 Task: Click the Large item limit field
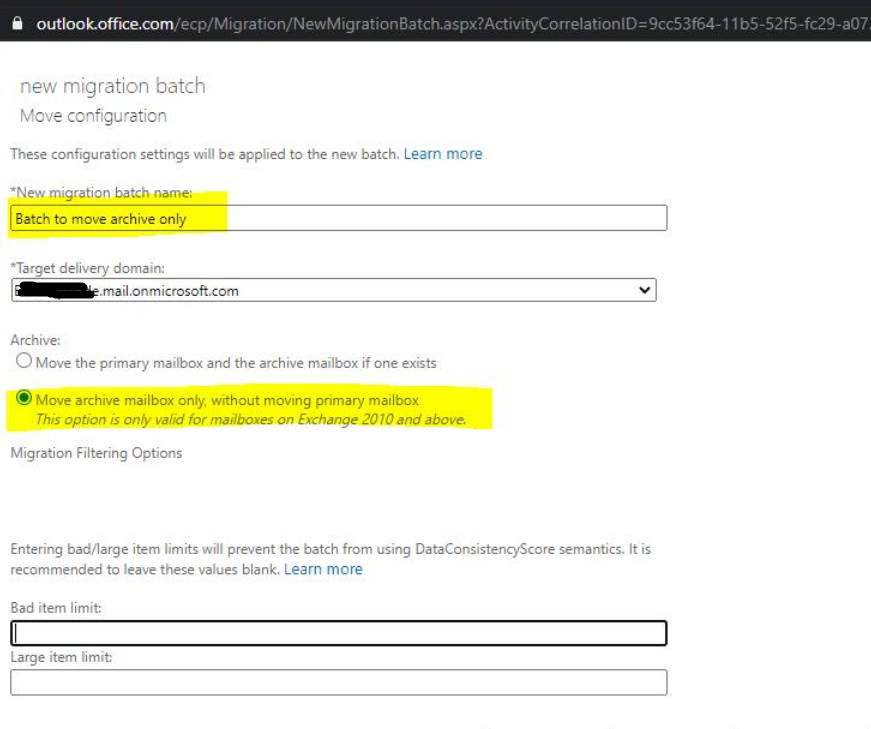click(x=339, y=682)
